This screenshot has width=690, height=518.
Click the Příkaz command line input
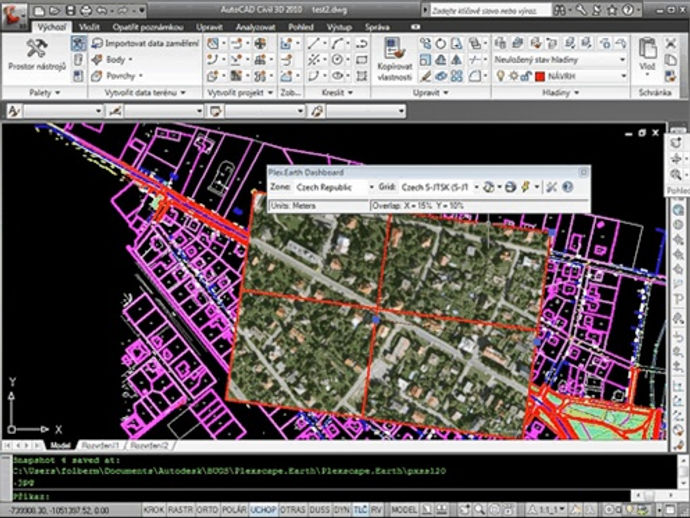[x=321, y=496]
